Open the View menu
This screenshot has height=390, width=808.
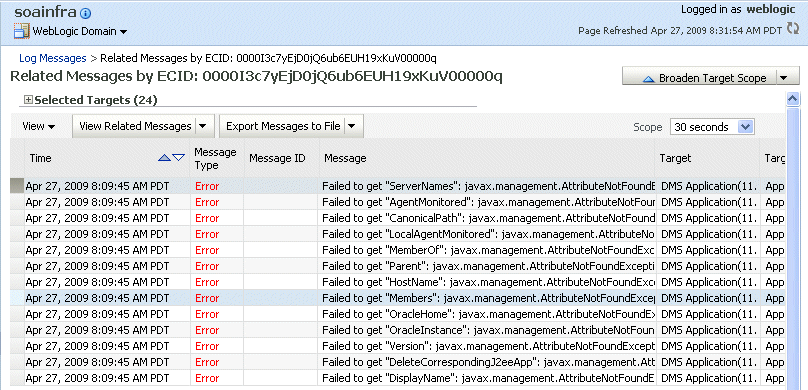coord(39,126)
